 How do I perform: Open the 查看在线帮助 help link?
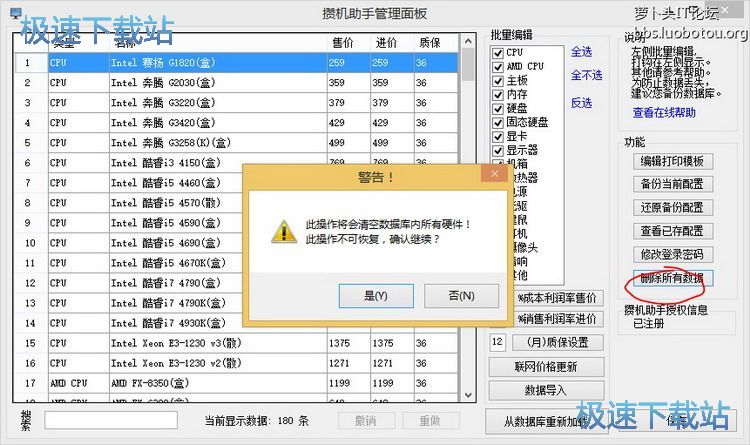664,113
